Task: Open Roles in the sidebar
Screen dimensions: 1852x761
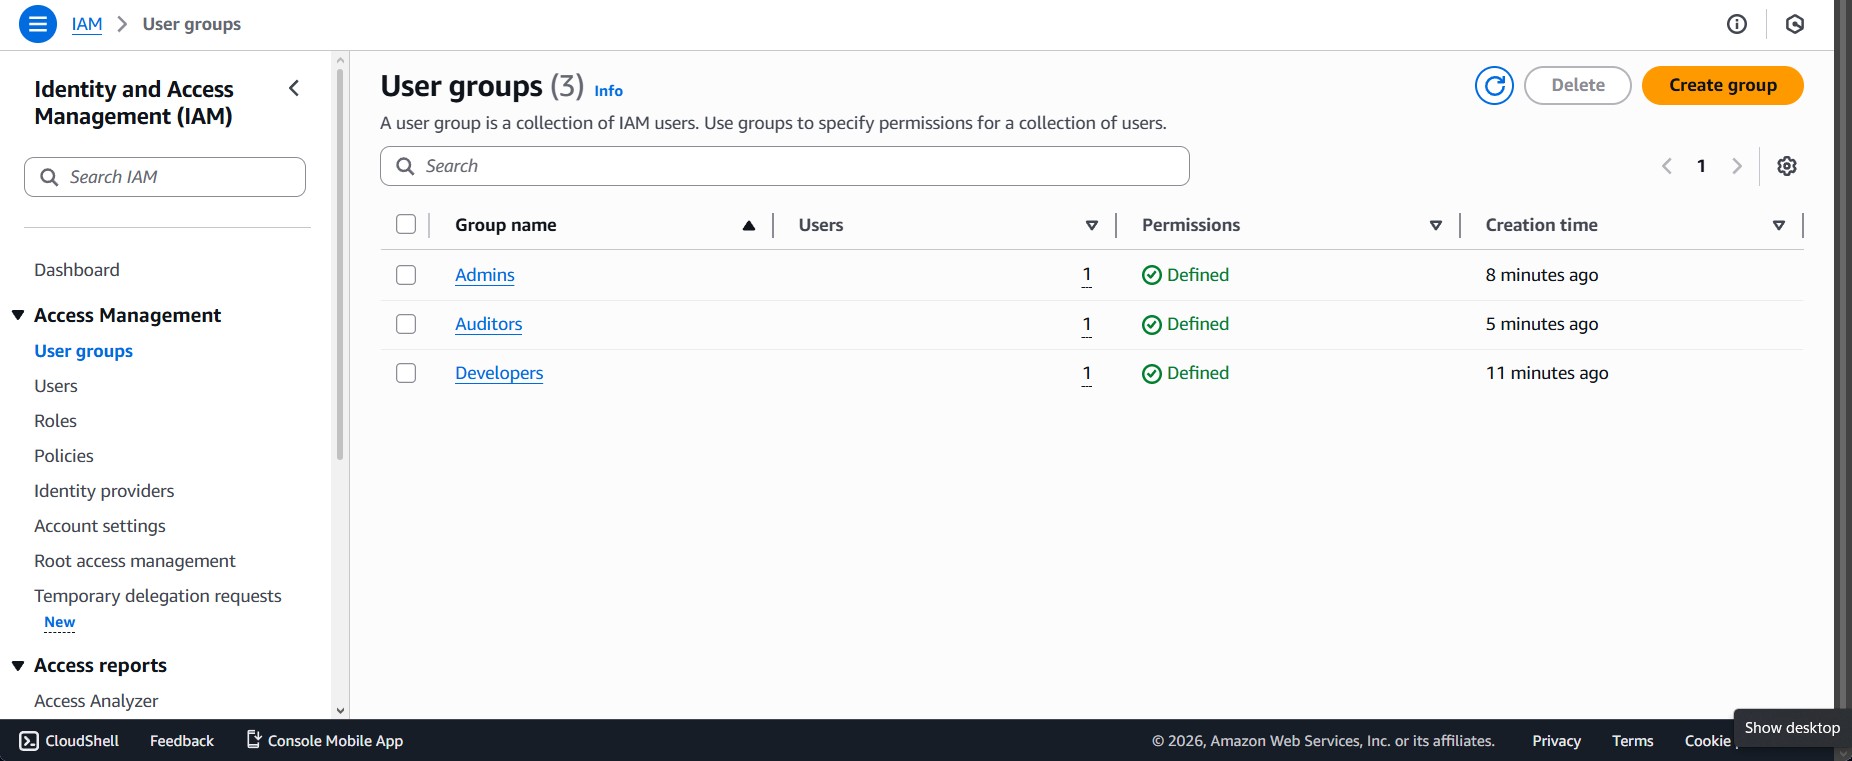Action: click(55, 421)
